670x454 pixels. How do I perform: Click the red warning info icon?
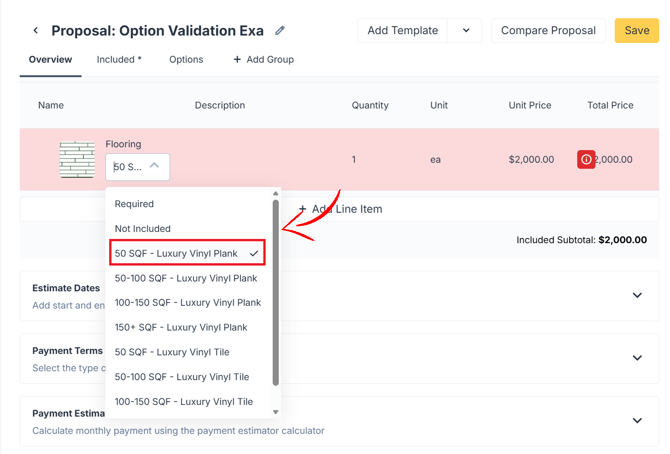pyautogui.click(x=586, y=159)
